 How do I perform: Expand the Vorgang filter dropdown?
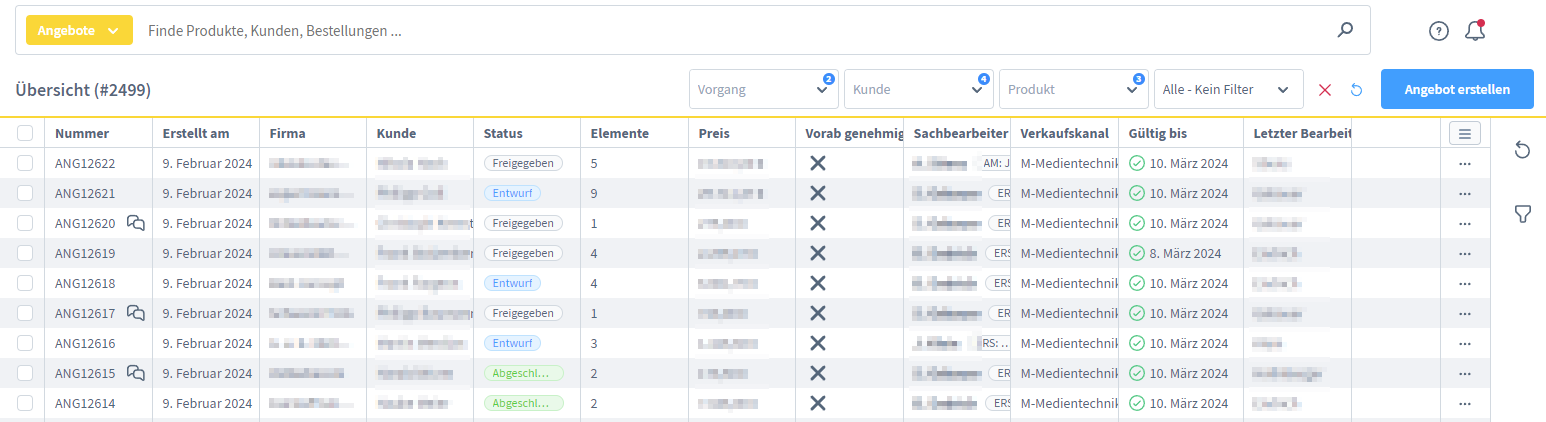coord(764,89)
